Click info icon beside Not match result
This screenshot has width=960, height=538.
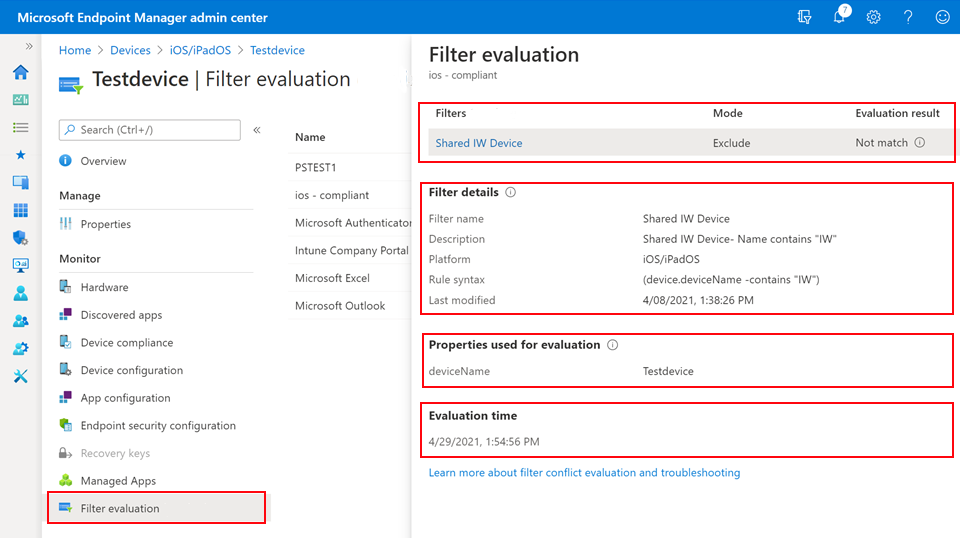click(x=920, y=143)
